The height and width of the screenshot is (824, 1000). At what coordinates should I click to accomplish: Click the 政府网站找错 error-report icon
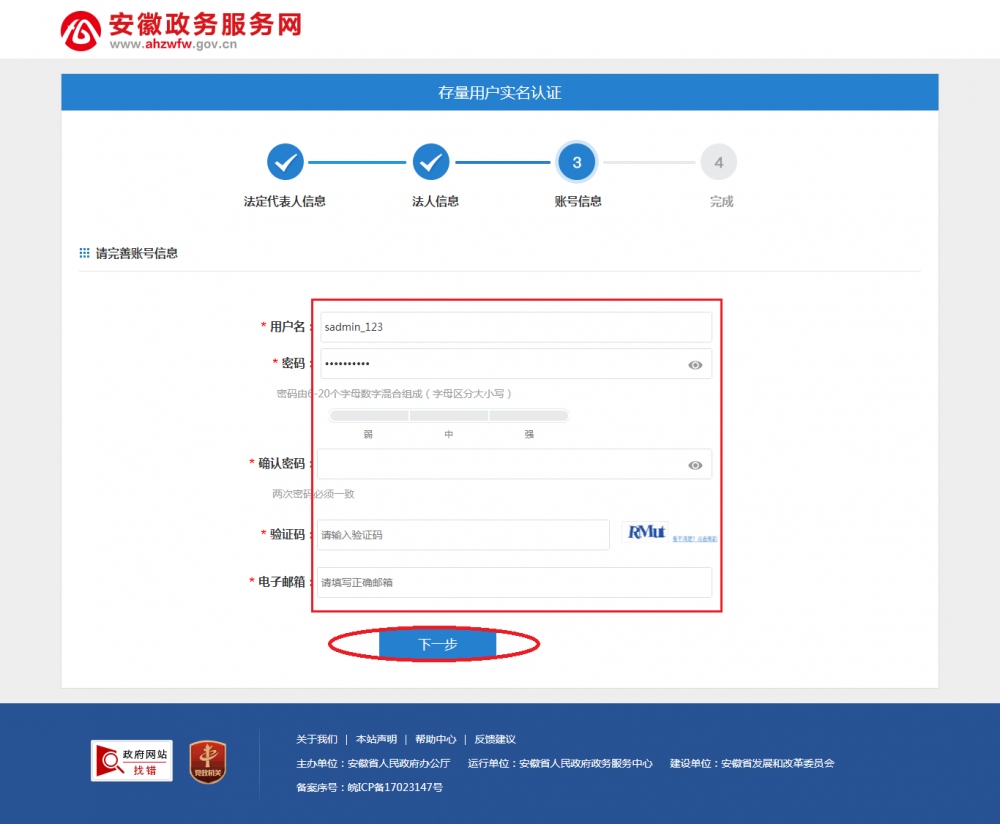(131, 760)
